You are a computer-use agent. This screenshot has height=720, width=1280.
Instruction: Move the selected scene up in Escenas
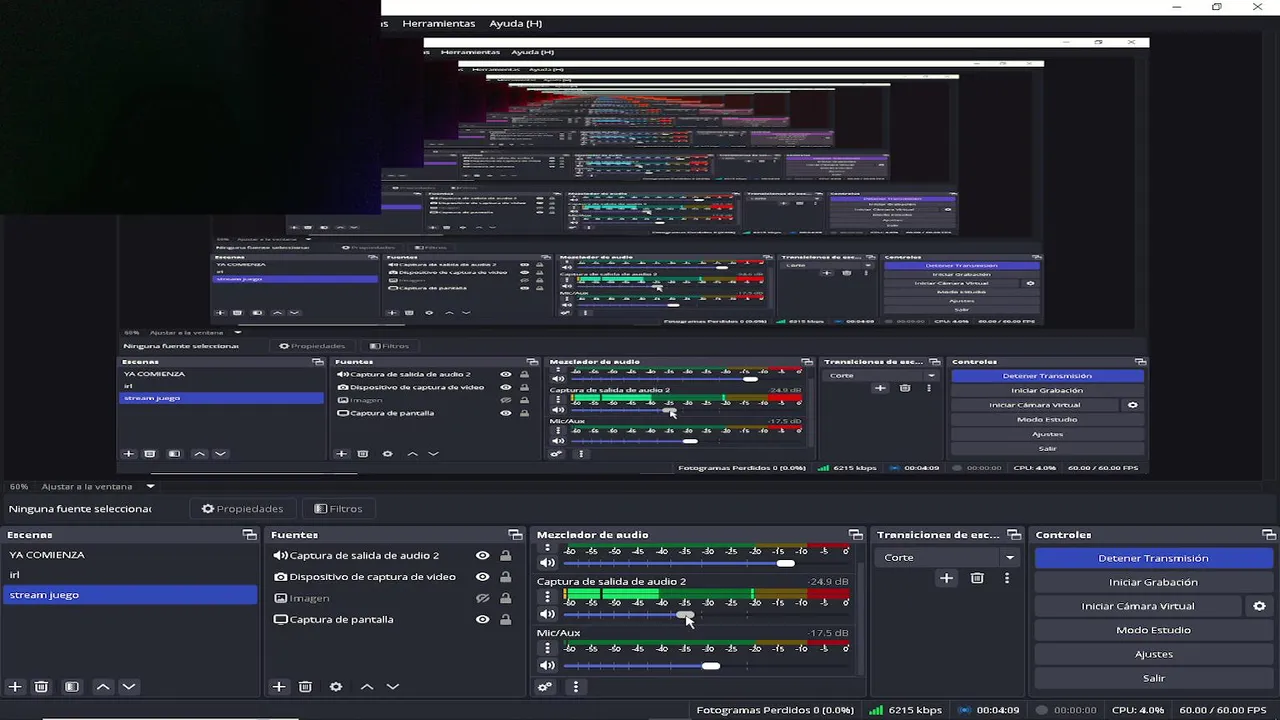pos(103,687)
